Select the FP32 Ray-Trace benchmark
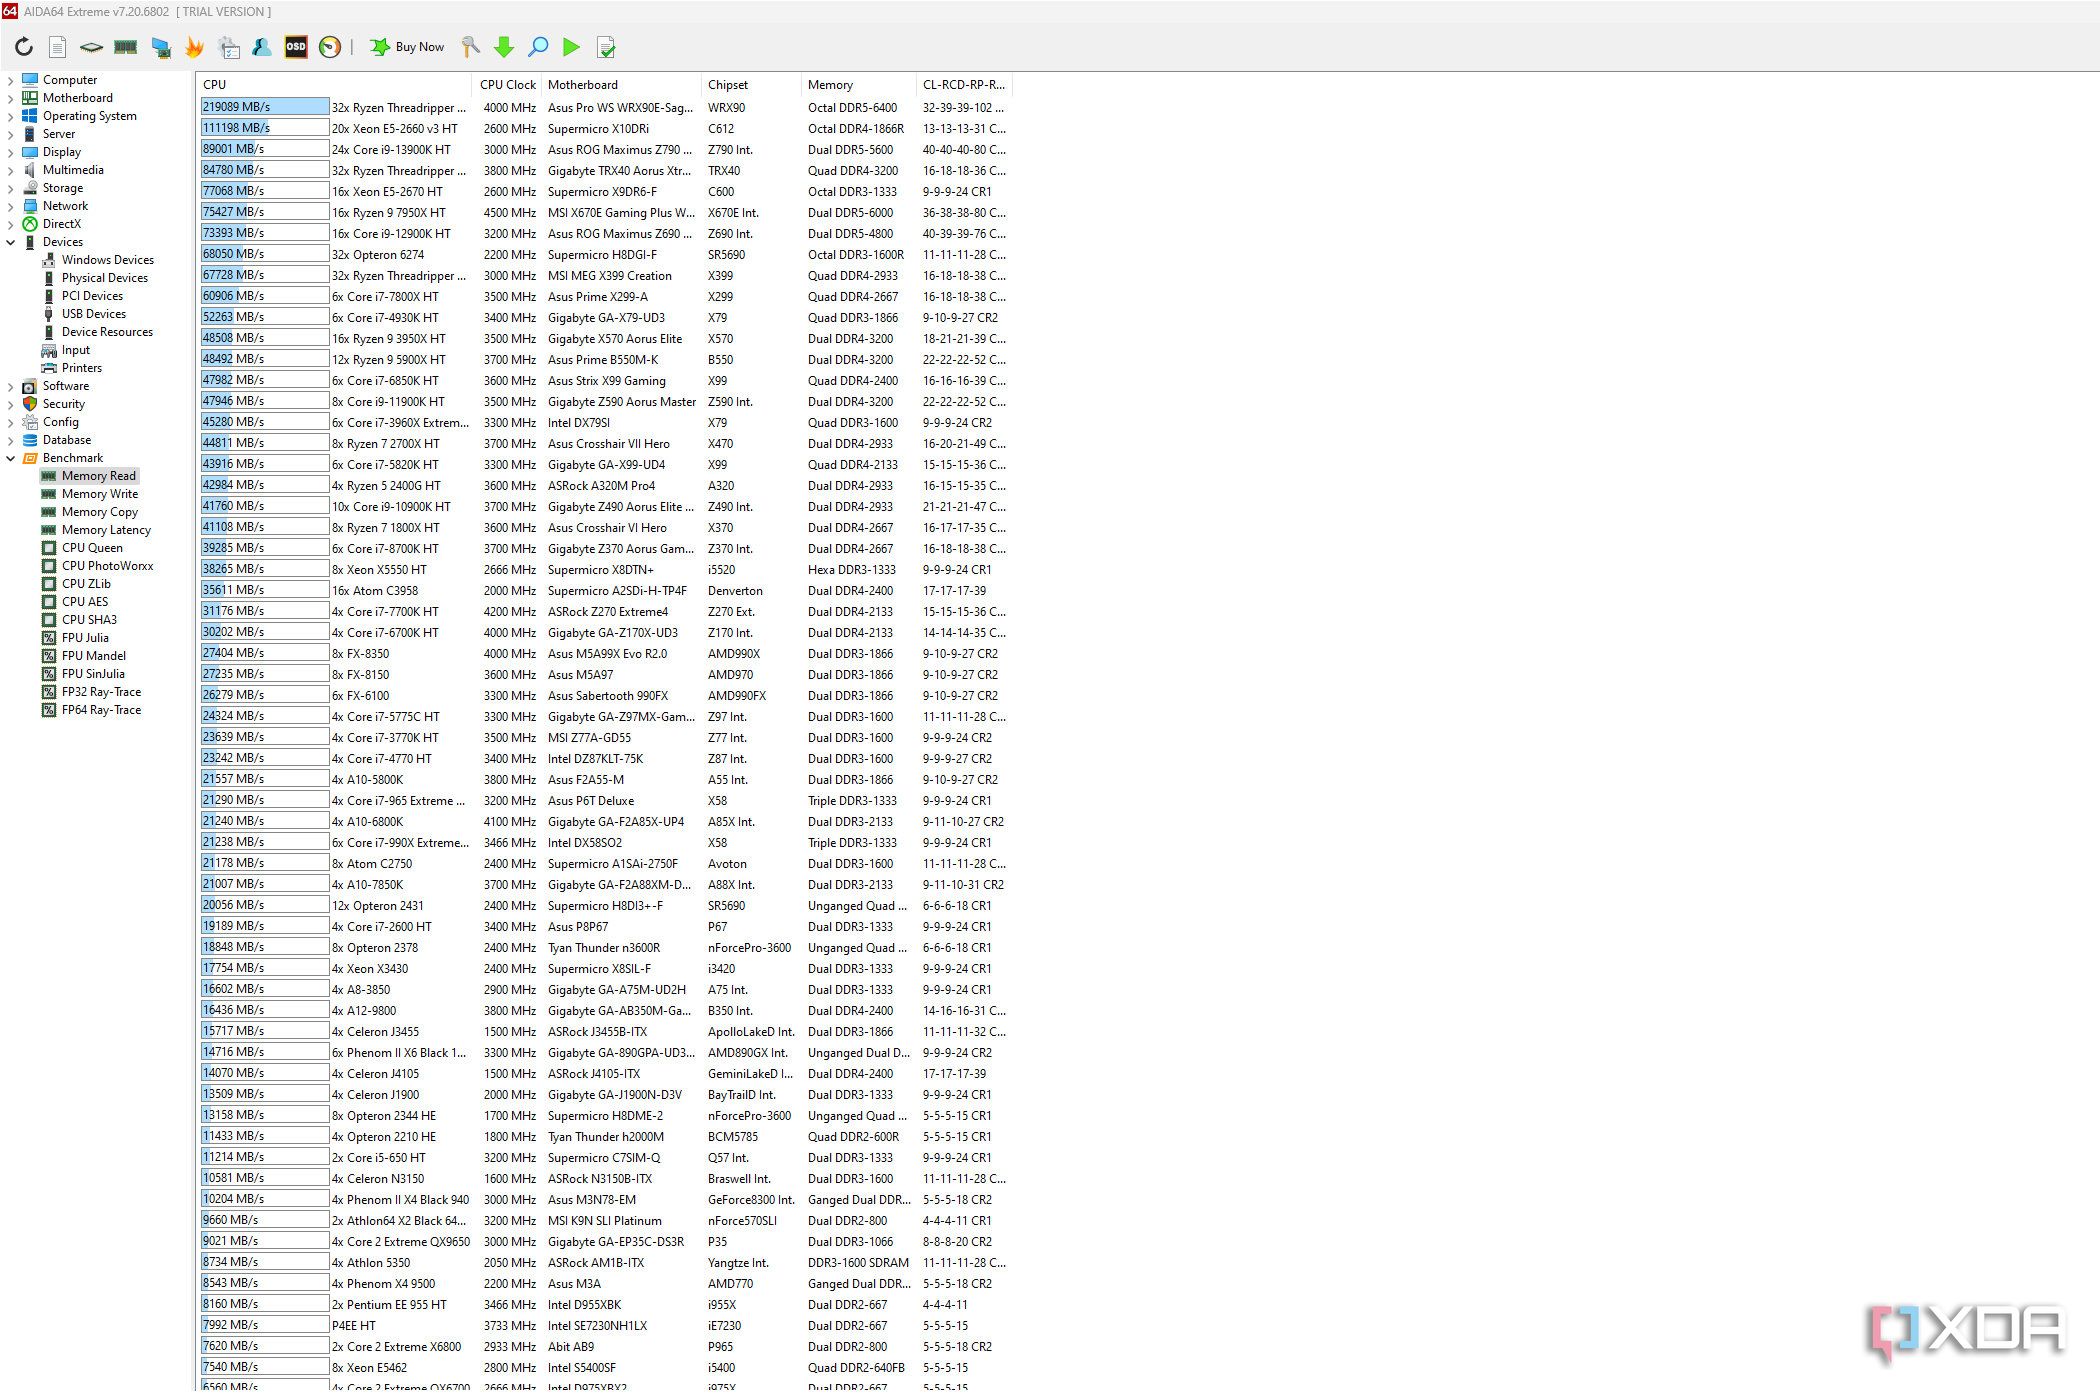The width and height of the screenshot is (2100, 1400). coord(101,692)
